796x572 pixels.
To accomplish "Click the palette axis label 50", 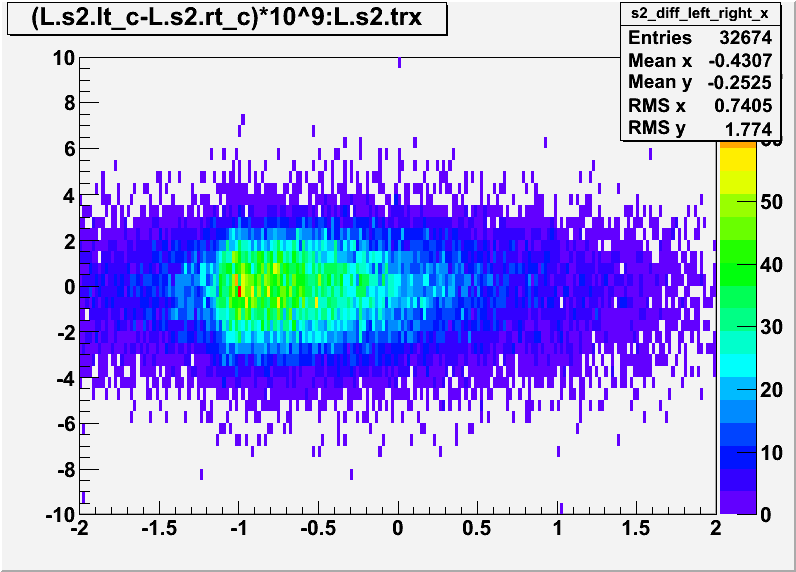I will click(771, 202).
